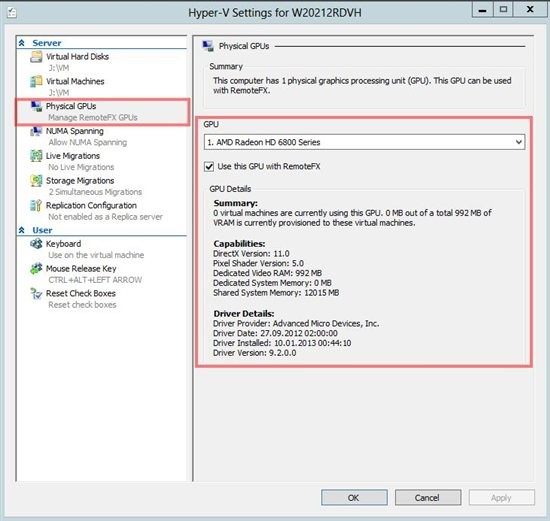This screenshot has height=521, width=550.
Task: Select Virtual Hard Disks setting
Action: click(x=78, y=56)
